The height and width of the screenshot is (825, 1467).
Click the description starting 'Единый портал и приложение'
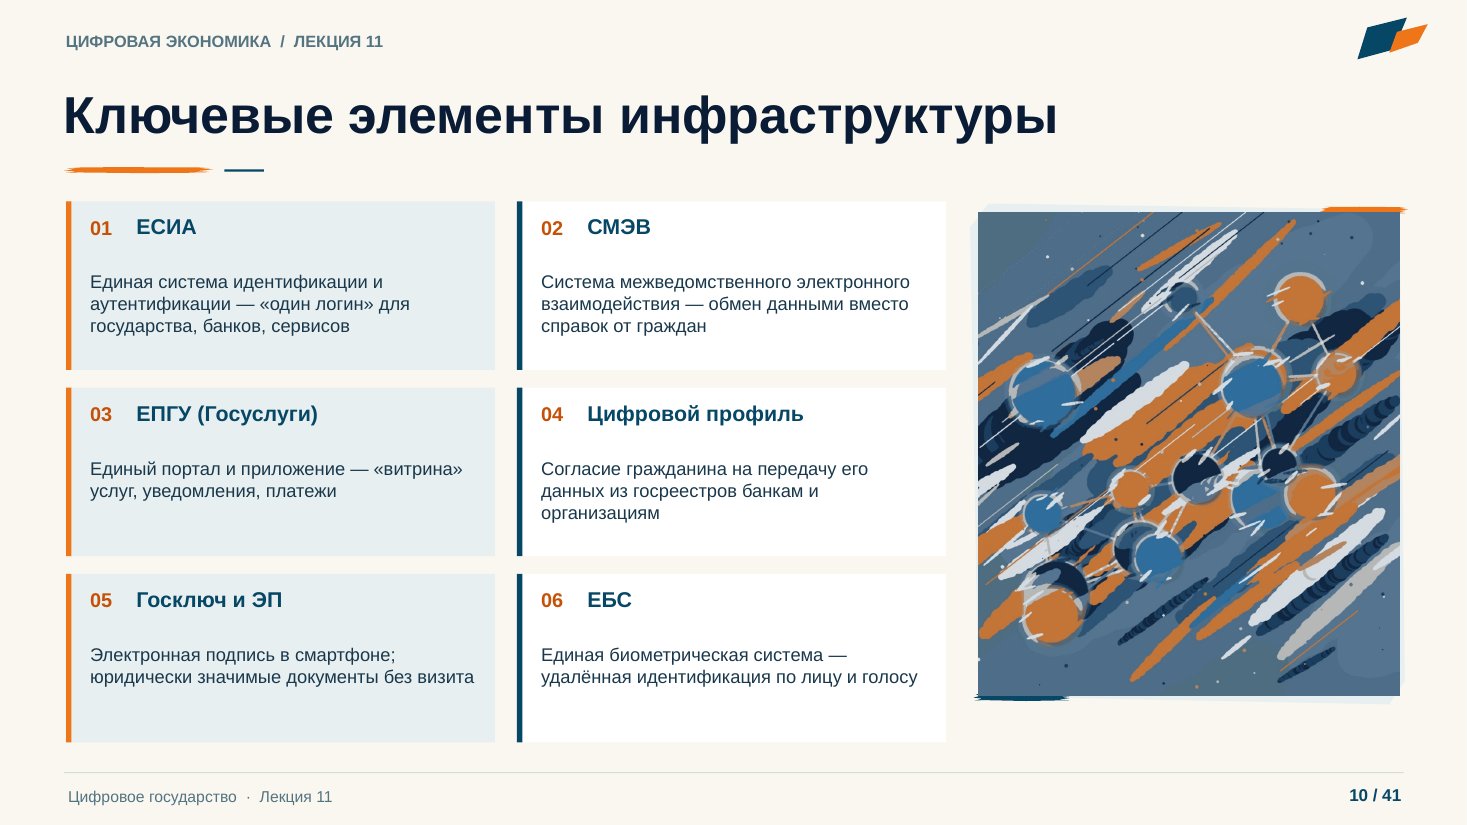[x=276, y=480]
